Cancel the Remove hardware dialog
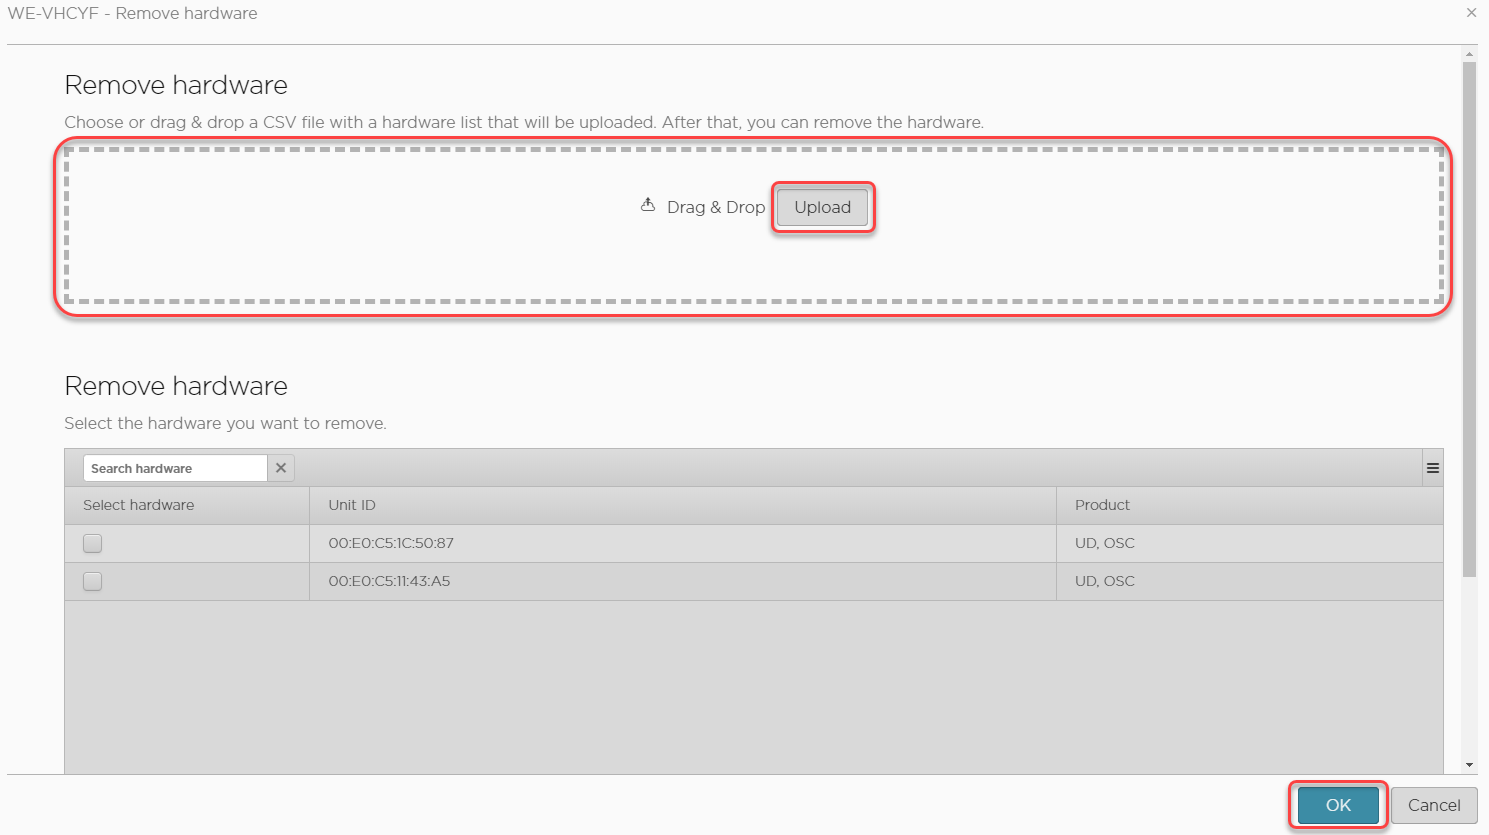 point(1433,805)
